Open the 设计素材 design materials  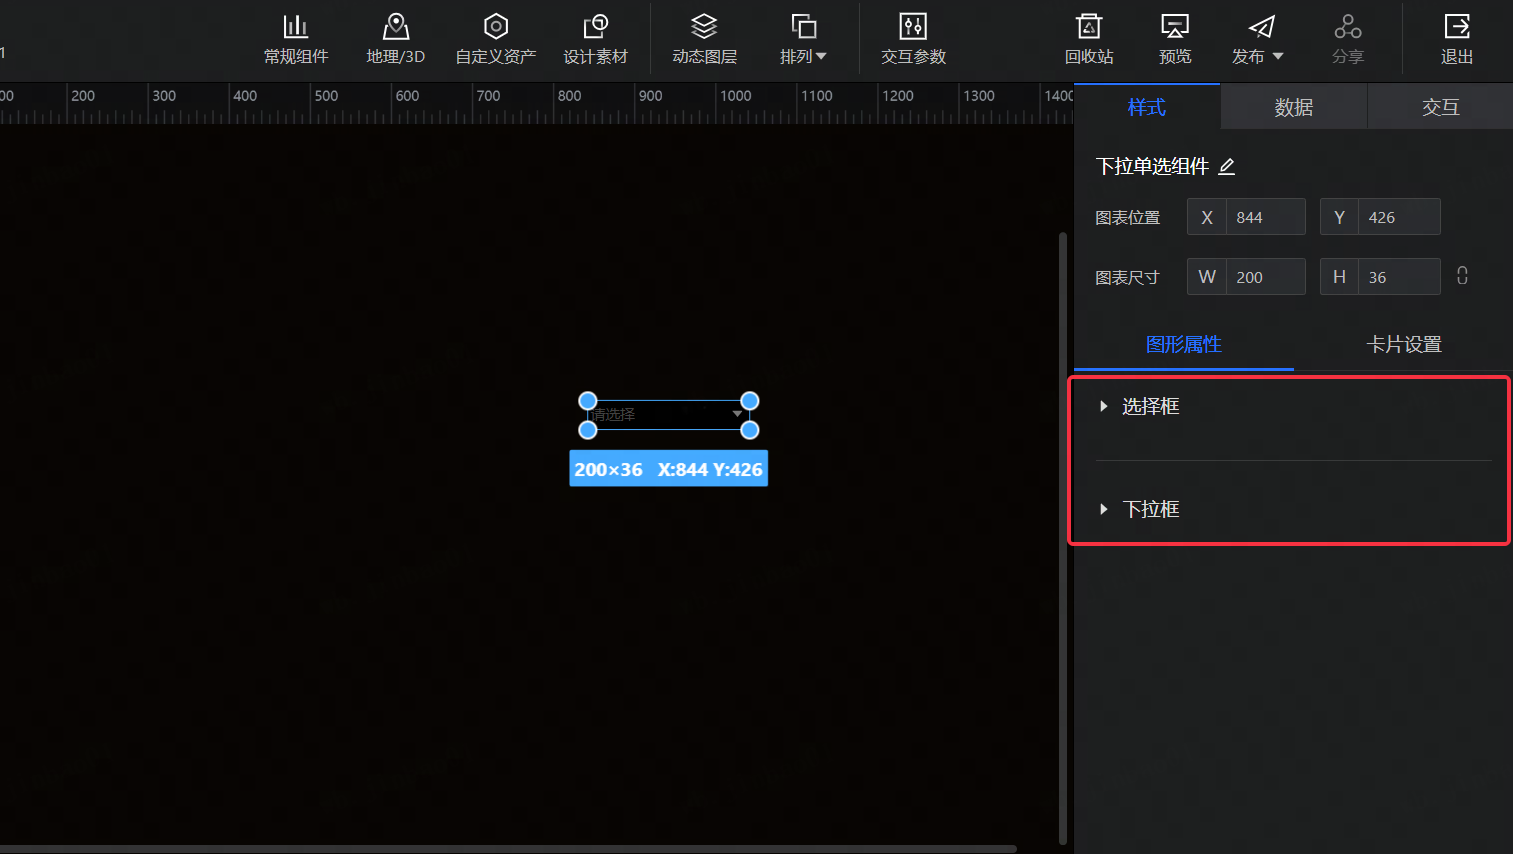[x=596, y=38]
